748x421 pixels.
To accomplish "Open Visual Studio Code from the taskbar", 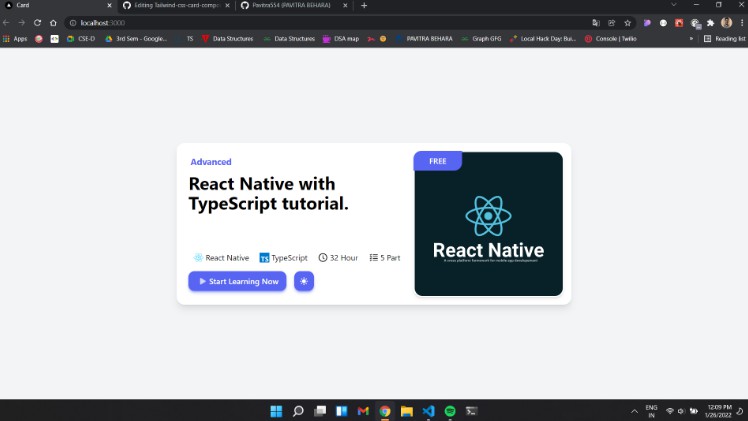I will (x=428, y=411).
